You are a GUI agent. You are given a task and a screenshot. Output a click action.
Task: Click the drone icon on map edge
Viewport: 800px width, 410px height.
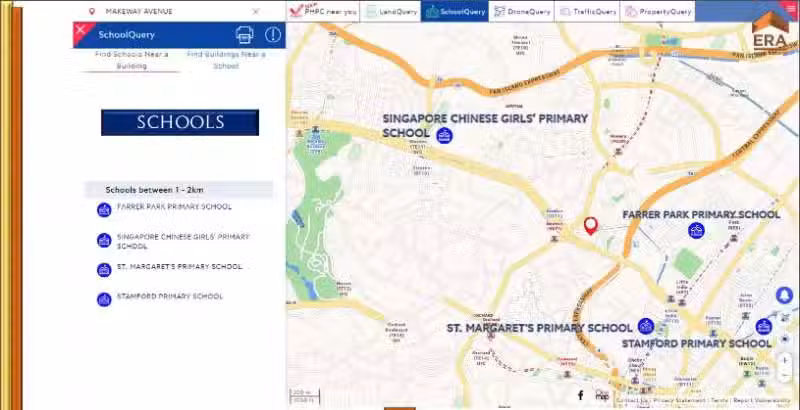785,318
